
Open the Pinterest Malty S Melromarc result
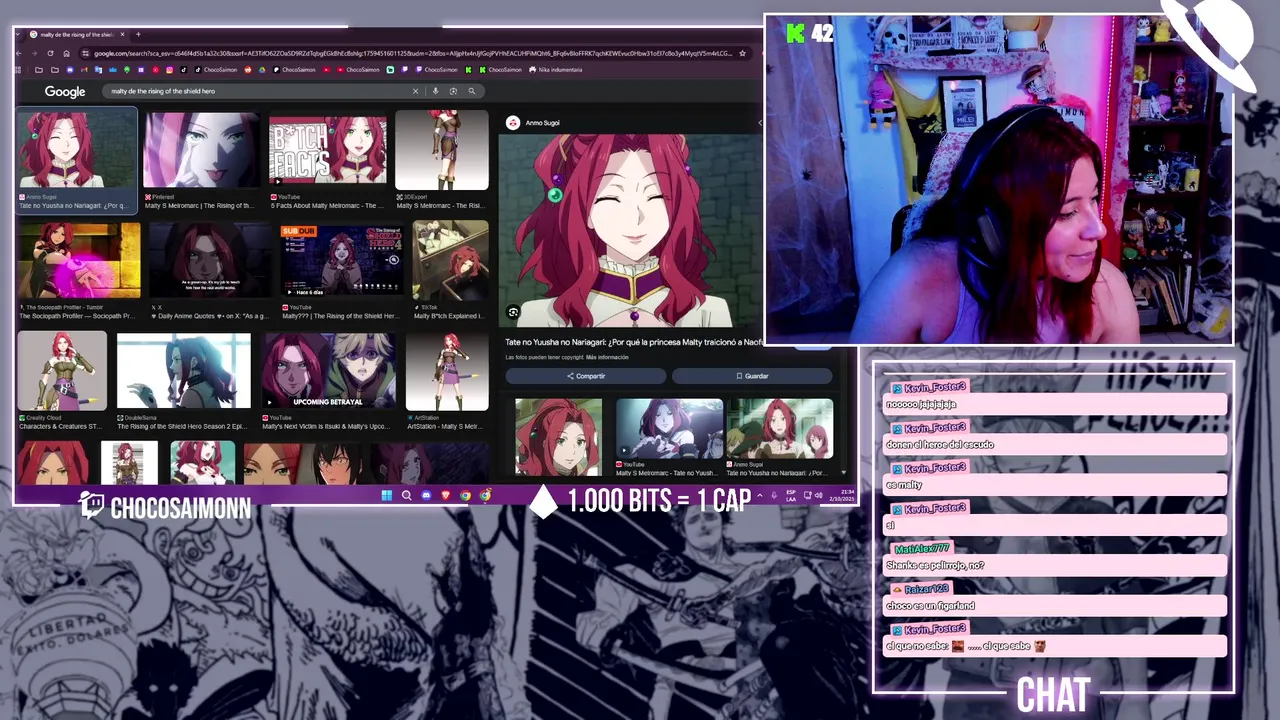(x=200, y=150)
